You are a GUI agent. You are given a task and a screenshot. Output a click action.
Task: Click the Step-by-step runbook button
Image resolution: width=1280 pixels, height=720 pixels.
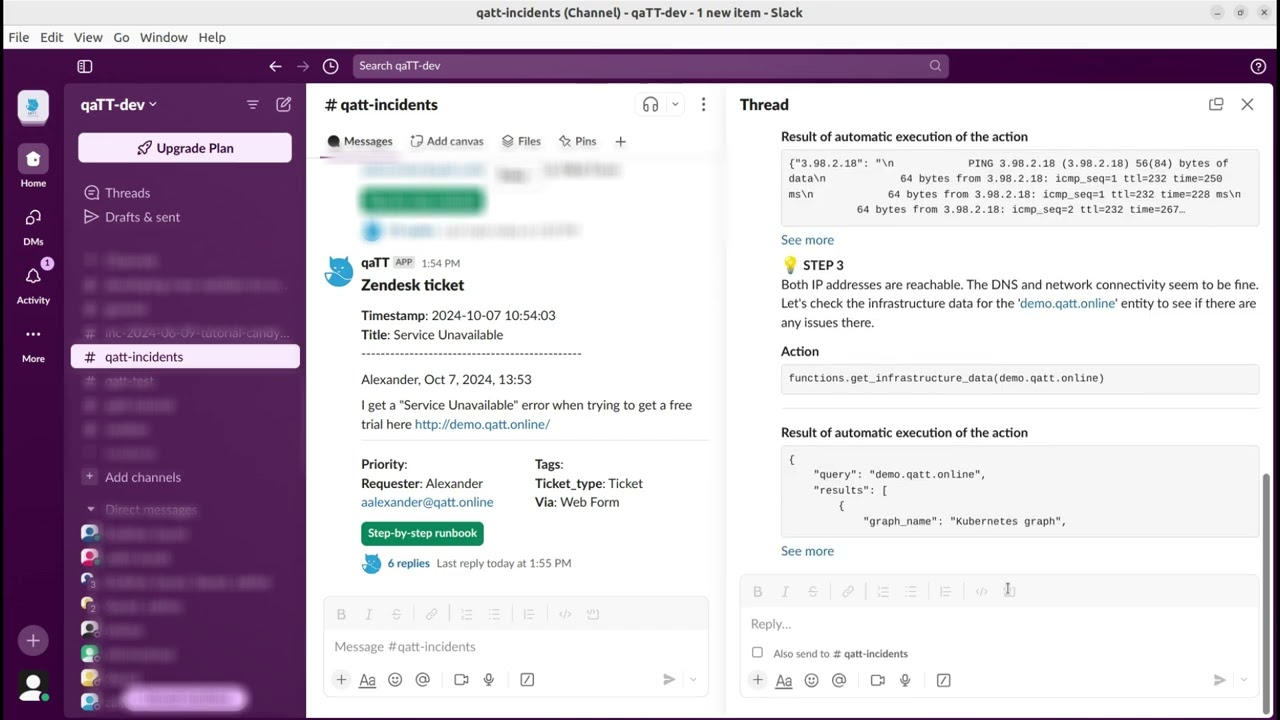point(422,533)
